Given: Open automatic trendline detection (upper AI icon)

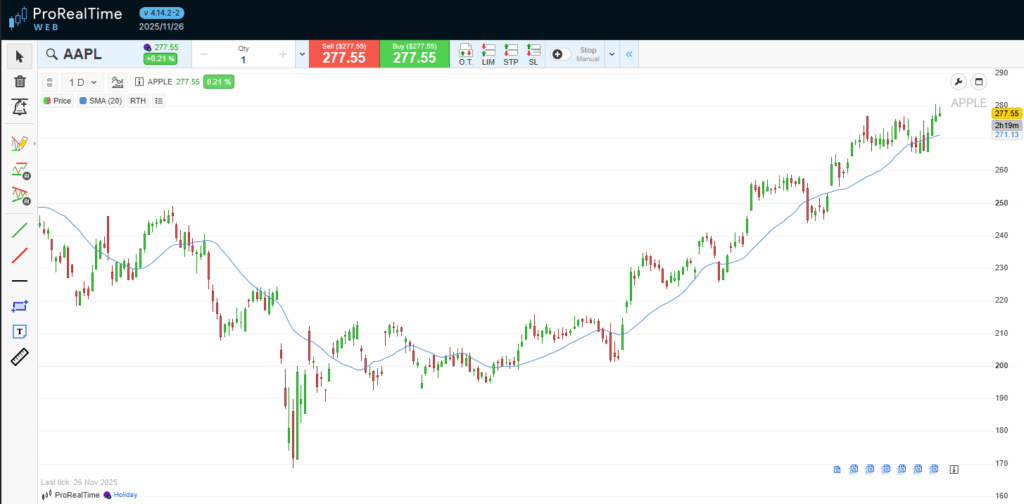Looking at the screenshot, I should (x=20, y=170).
